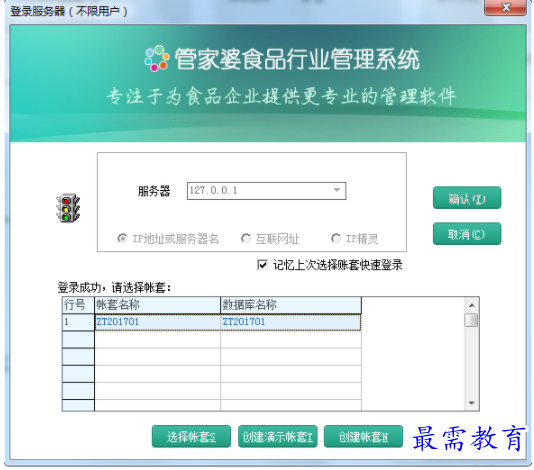Select the IP地址或服务器名 radio option
Image resolution: width=534 pixels, height=470 pixels.
point(168,239)
